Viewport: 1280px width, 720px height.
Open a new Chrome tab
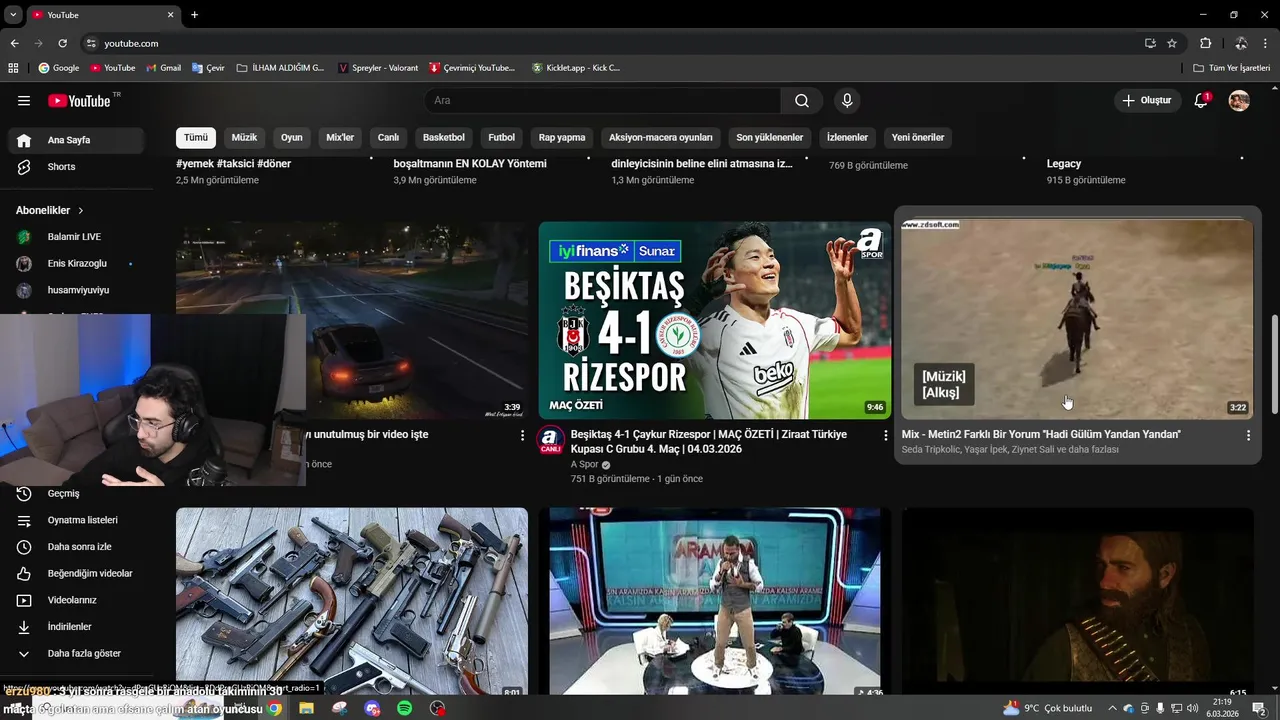point(194,15)
